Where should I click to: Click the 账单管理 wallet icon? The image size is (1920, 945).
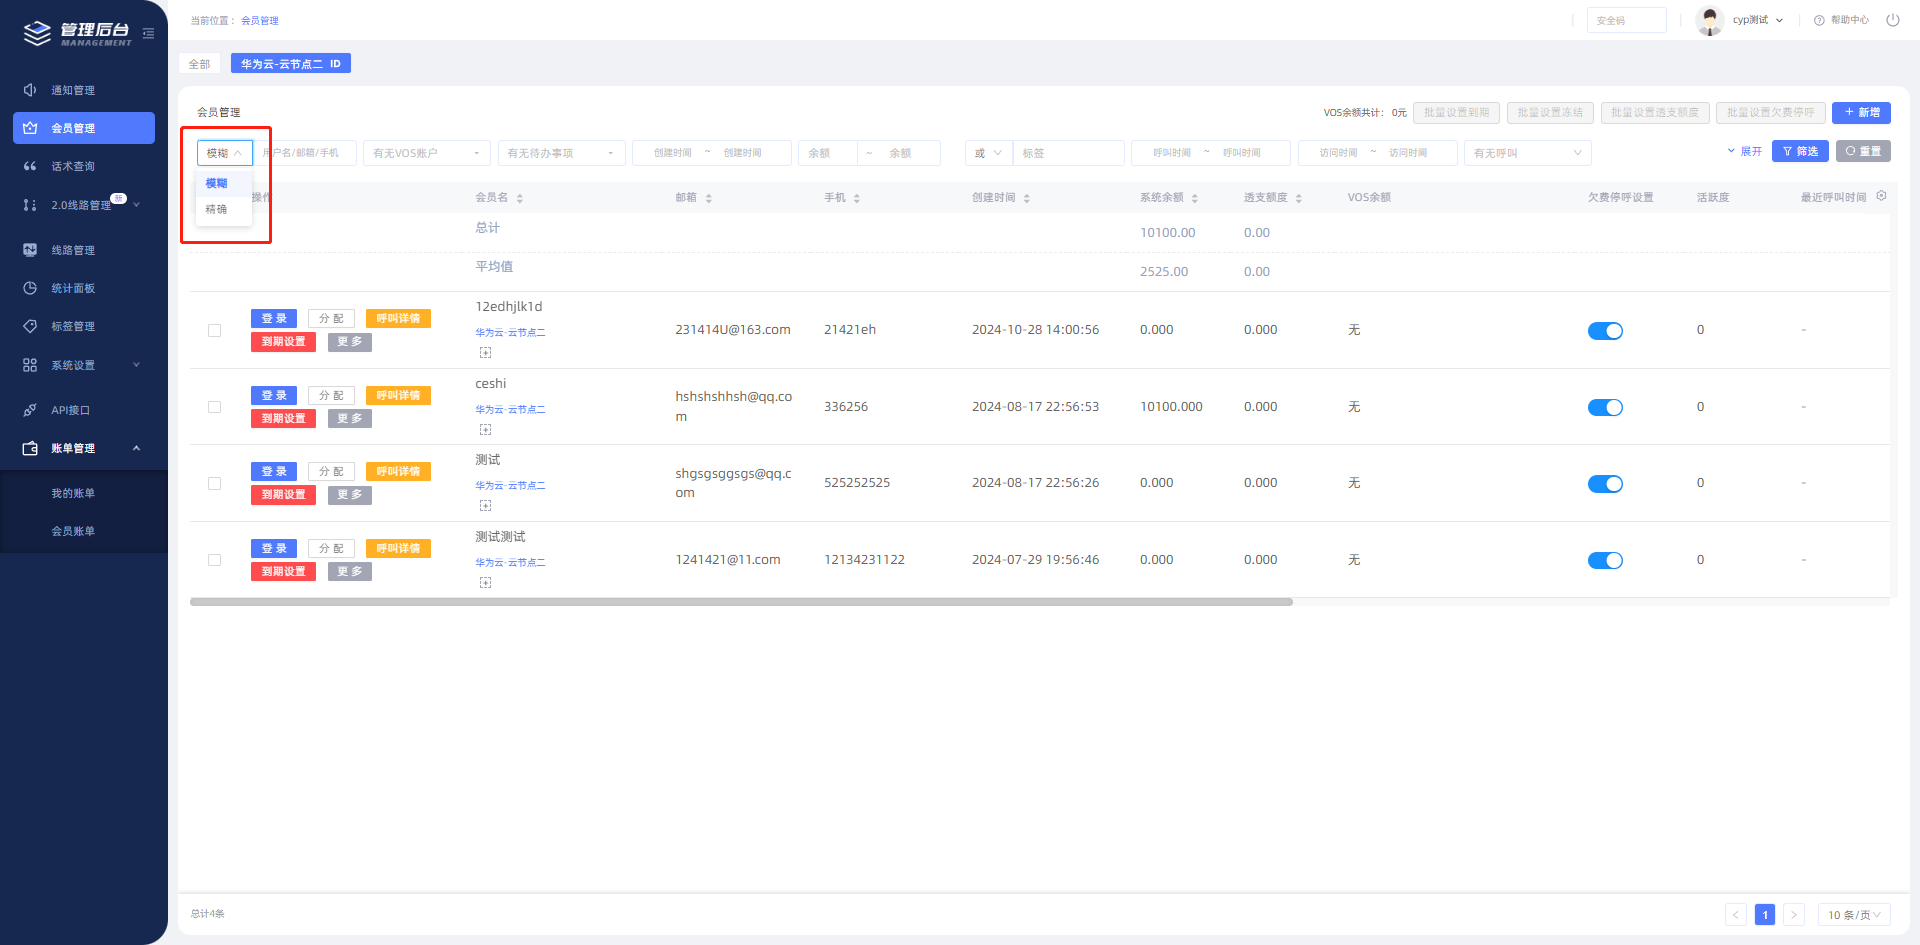30,448
